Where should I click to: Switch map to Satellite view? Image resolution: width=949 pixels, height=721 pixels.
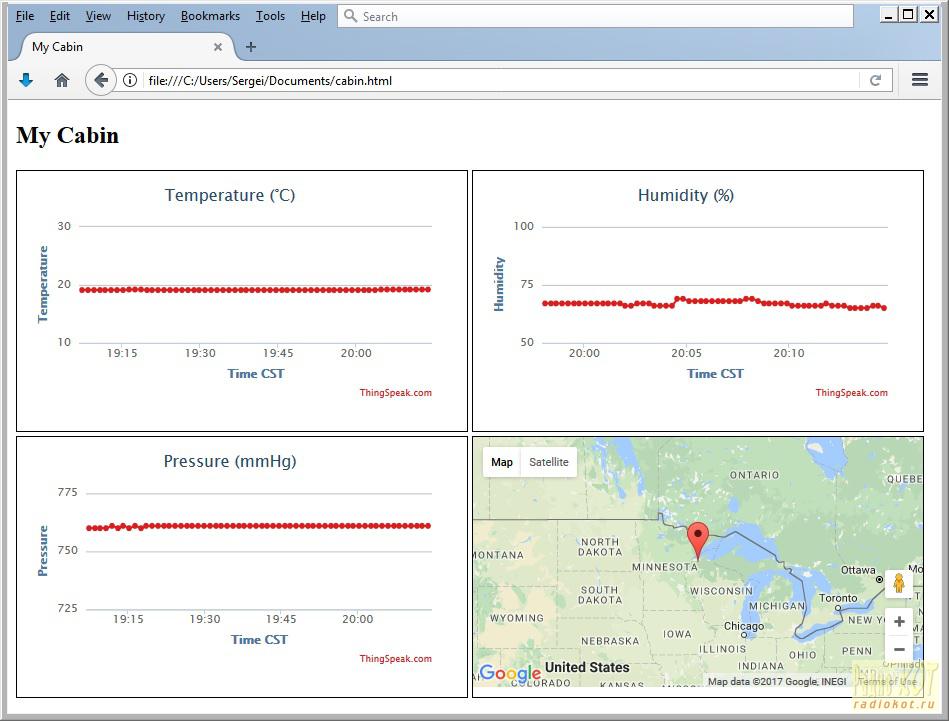pos(548,462)
